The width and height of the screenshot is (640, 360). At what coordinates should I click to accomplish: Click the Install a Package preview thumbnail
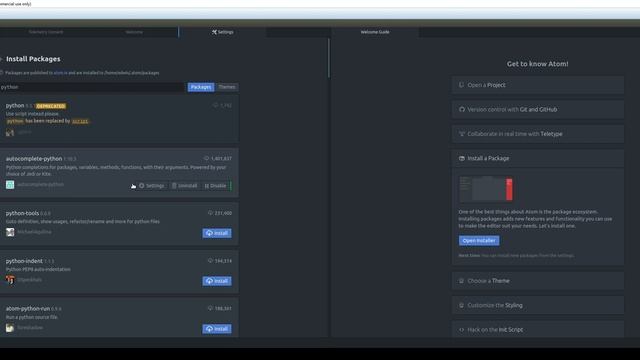[486, 189]
